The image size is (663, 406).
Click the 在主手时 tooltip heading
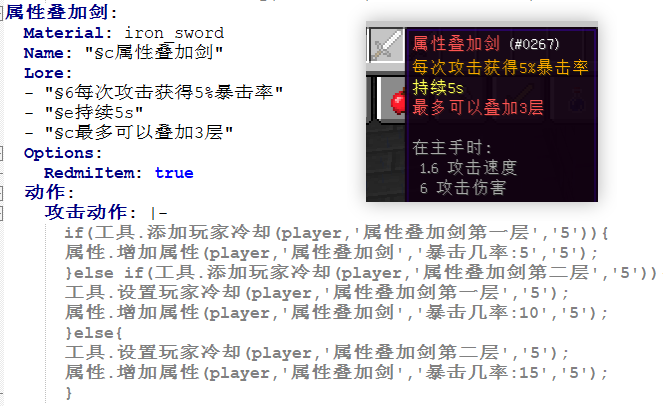pos(452,148)
